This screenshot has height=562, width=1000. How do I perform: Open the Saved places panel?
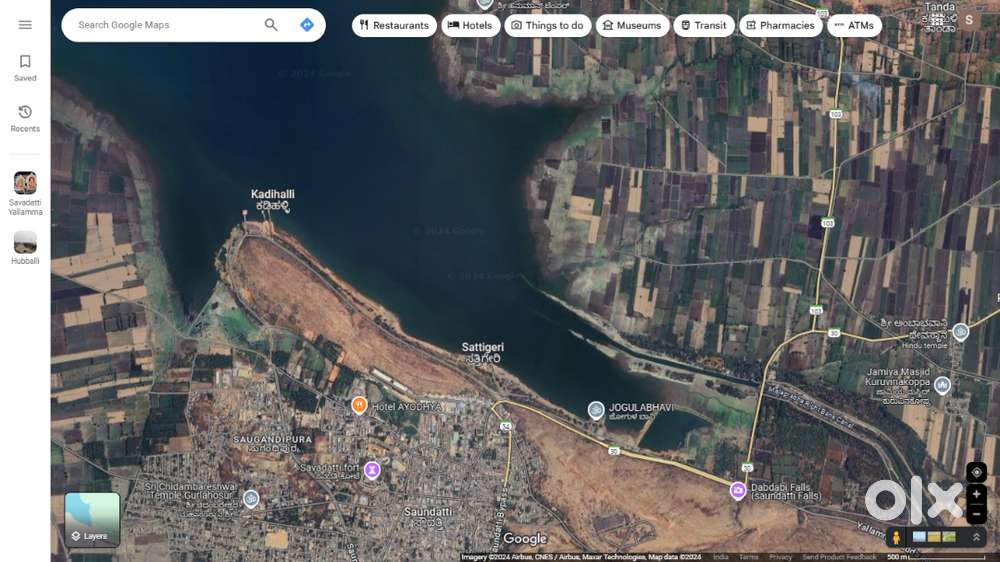pyautogui.click(x=25, y=67)
